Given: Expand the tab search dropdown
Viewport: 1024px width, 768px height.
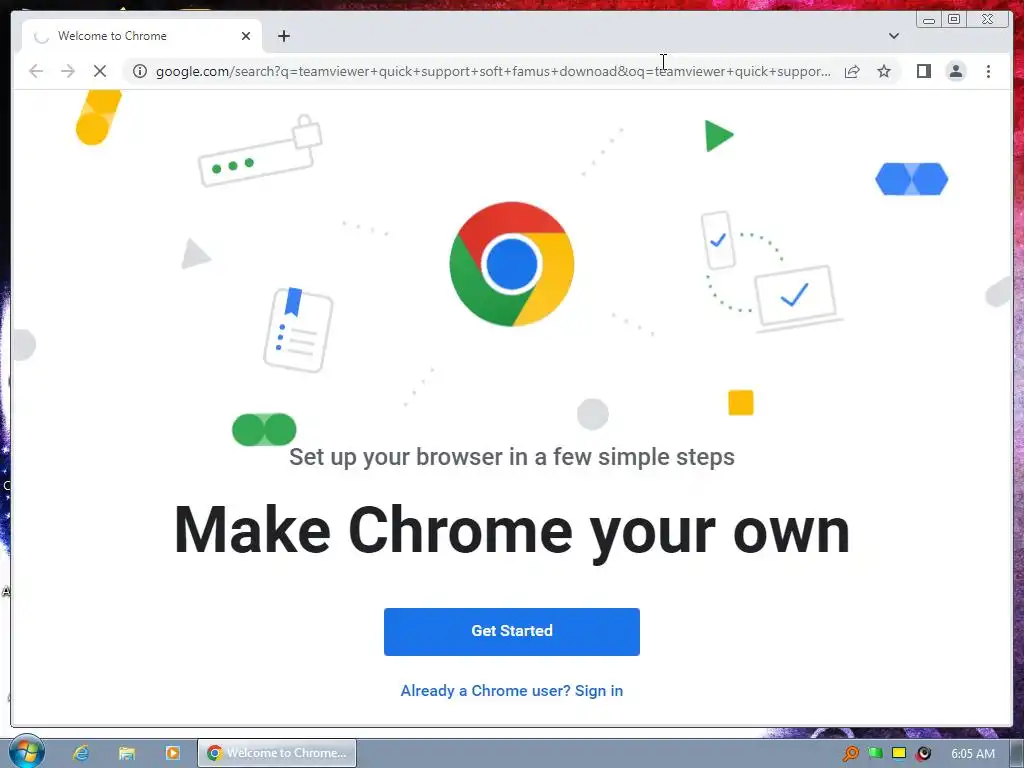Looking at the screenshot, I should click(893, 36).
